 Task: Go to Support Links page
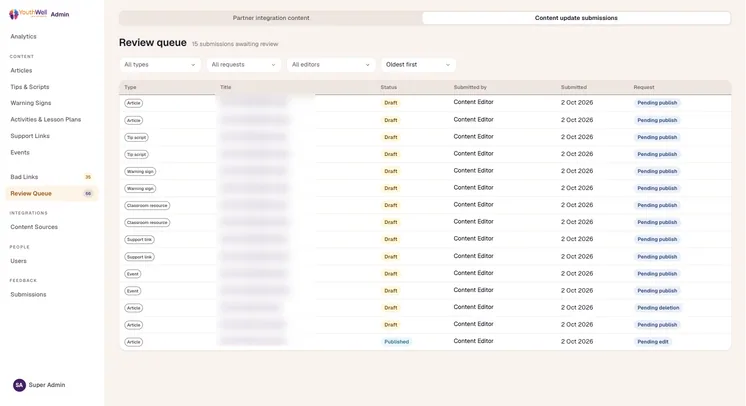pos(30,136)
